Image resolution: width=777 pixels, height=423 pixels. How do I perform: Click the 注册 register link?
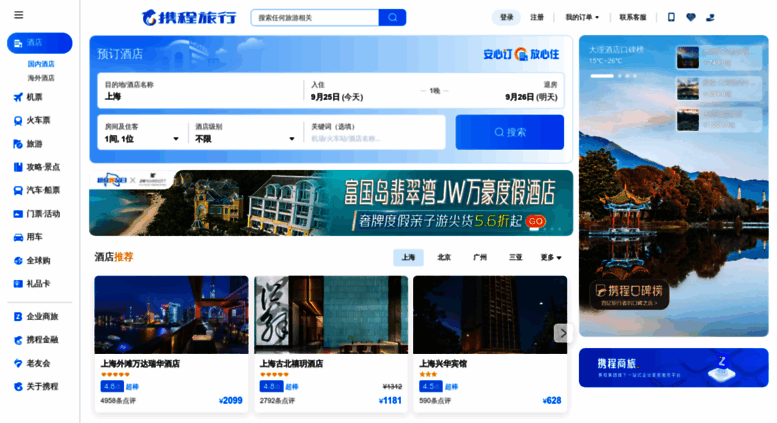tap(537, 17)
